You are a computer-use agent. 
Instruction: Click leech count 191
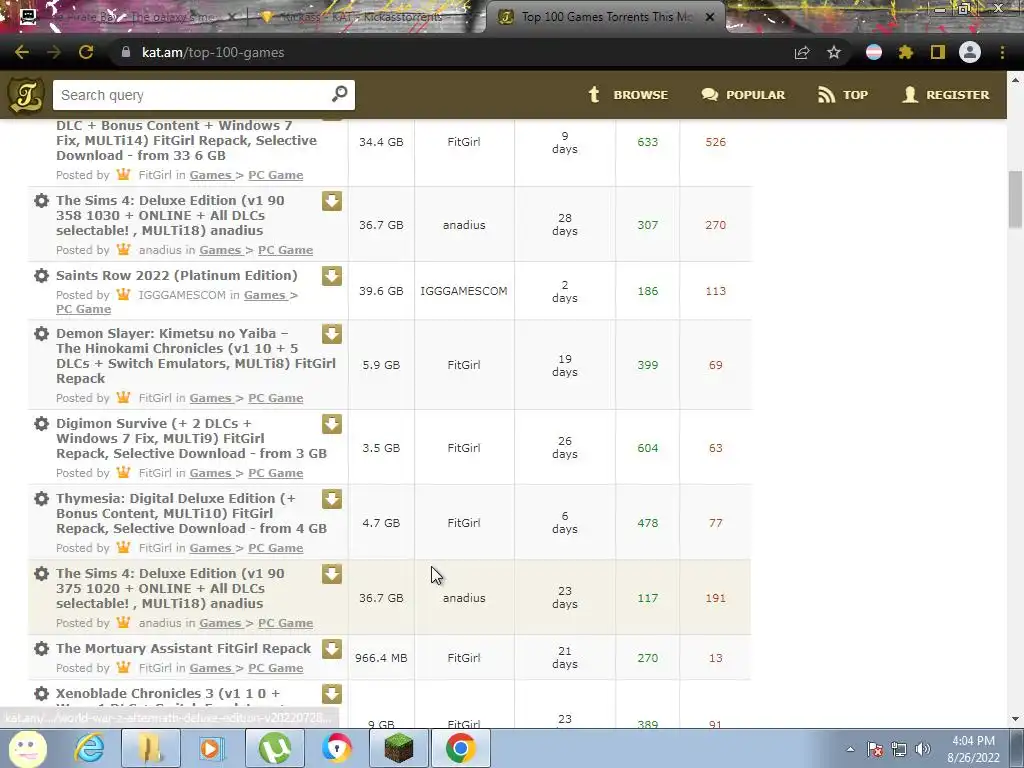[716, 598]
